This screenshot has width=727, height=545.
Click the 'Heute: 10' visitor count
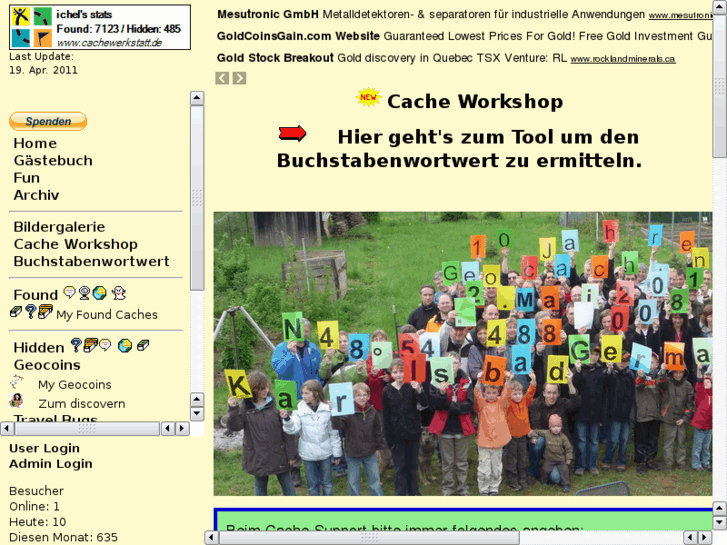[38, 522]
